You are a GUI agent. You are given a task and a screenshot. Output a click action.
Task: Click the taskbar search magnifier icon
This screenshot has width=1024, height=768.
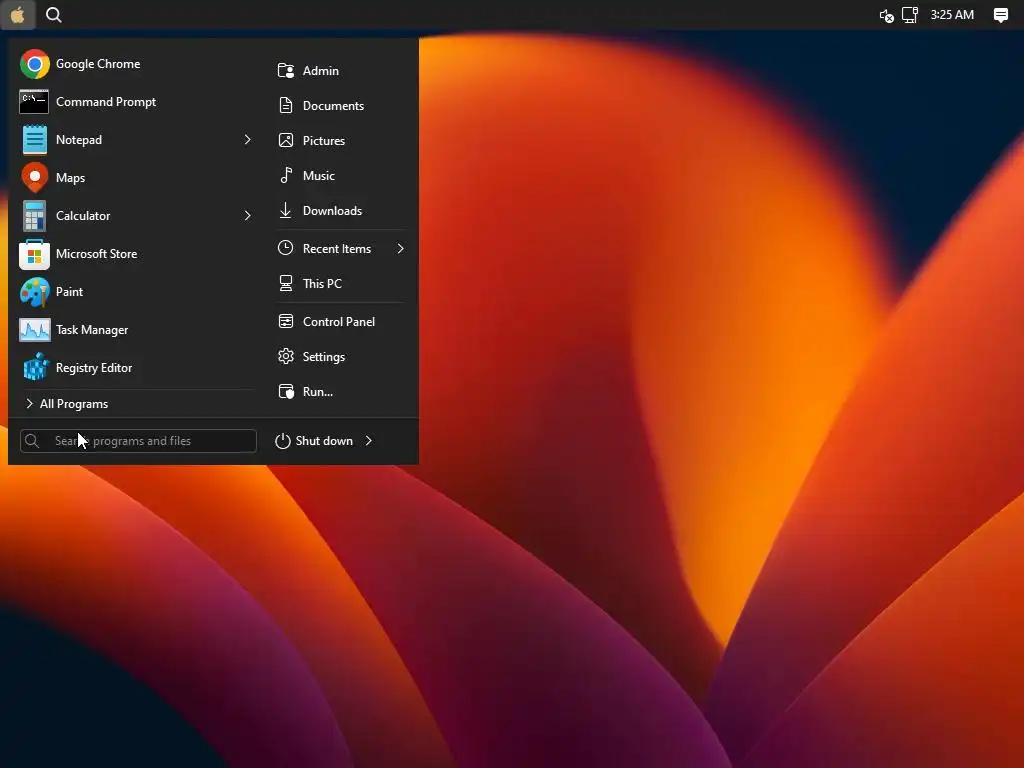tap(54, 14)
